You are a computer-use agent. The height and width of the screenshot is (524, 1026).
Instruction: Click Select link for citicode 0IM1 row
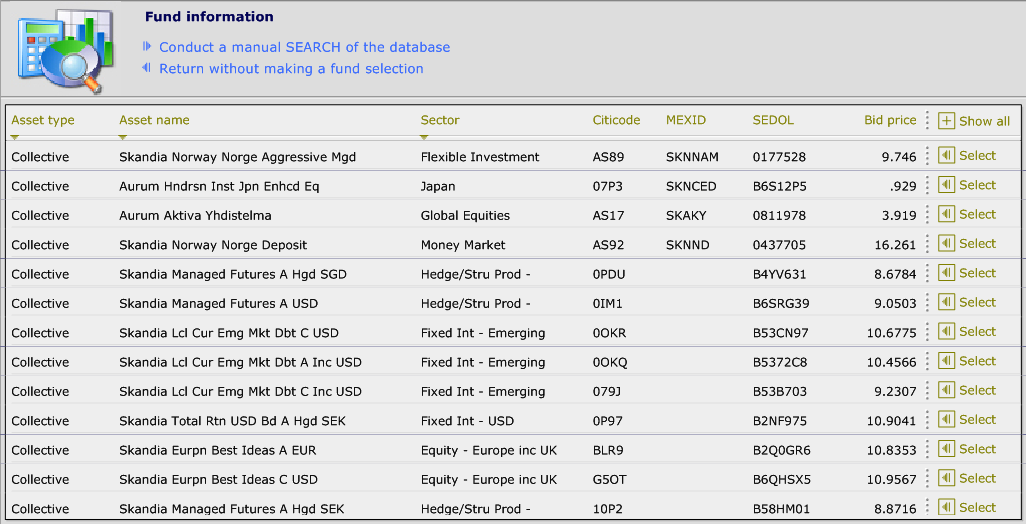(x=978, y=303)
